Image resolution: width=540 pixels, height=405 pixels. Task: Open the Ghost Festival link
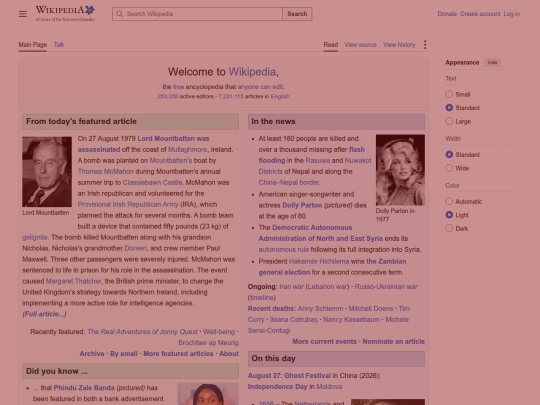pos(308,376)
